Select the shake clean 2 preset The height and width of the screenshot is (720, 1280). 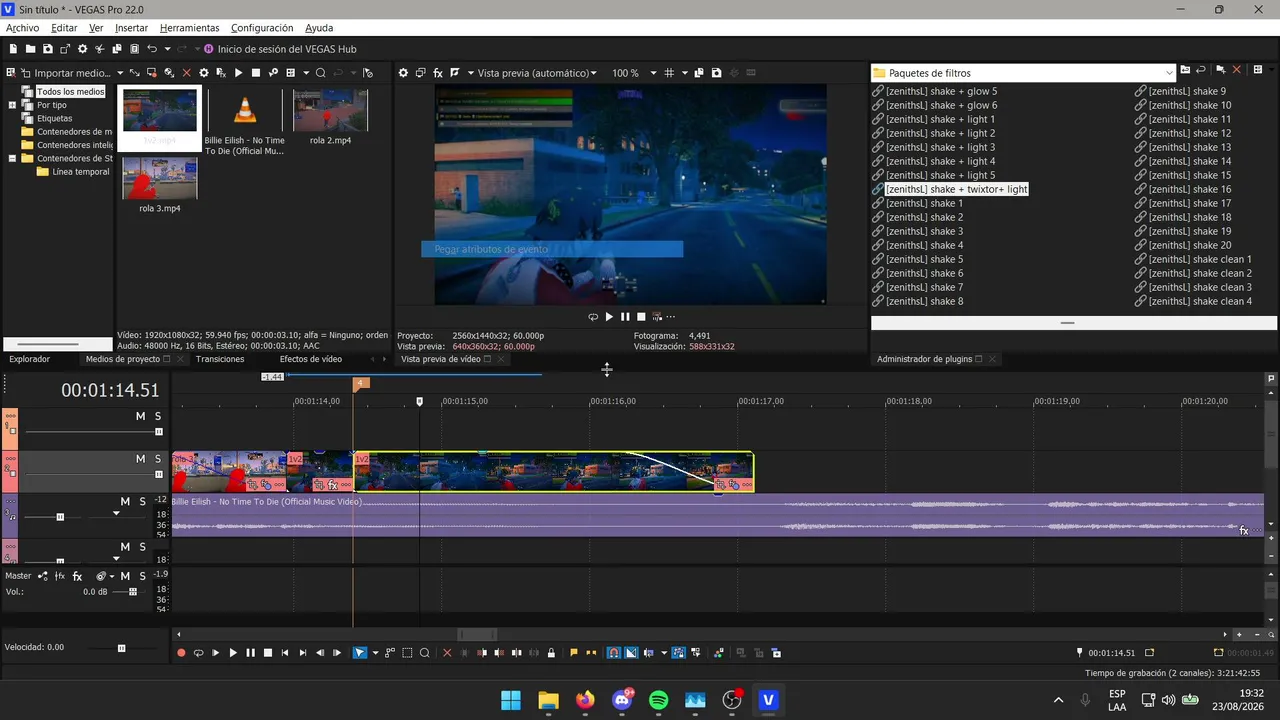click(x=1200, y=273)
